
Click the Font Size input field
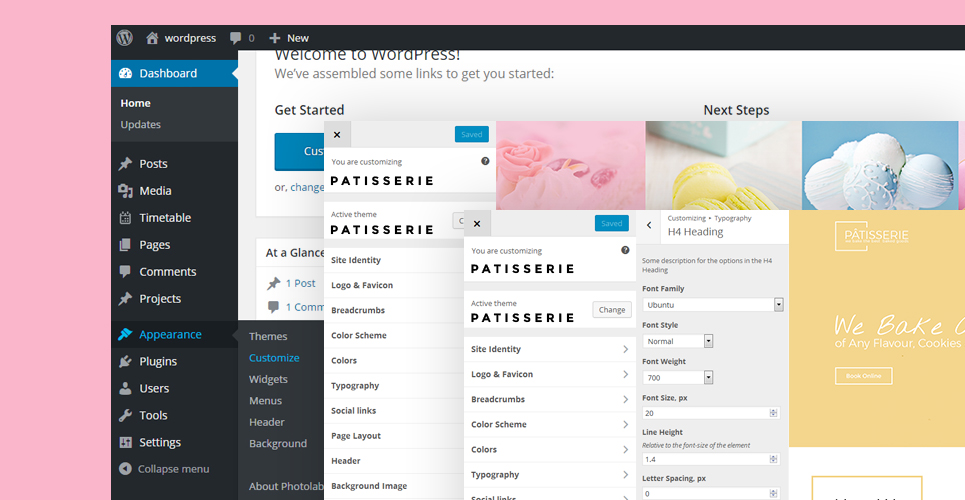[x=711, y=413]
